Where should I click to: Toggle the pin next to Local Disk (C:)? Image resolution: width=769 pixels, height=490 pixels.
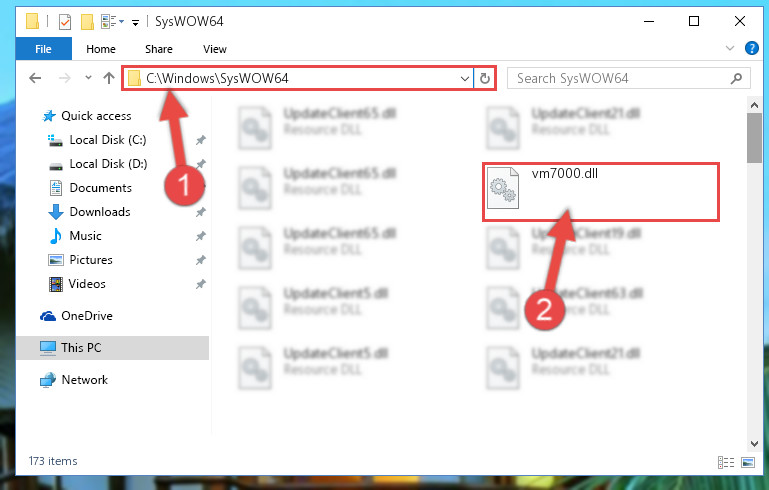[x=200, y=140]
